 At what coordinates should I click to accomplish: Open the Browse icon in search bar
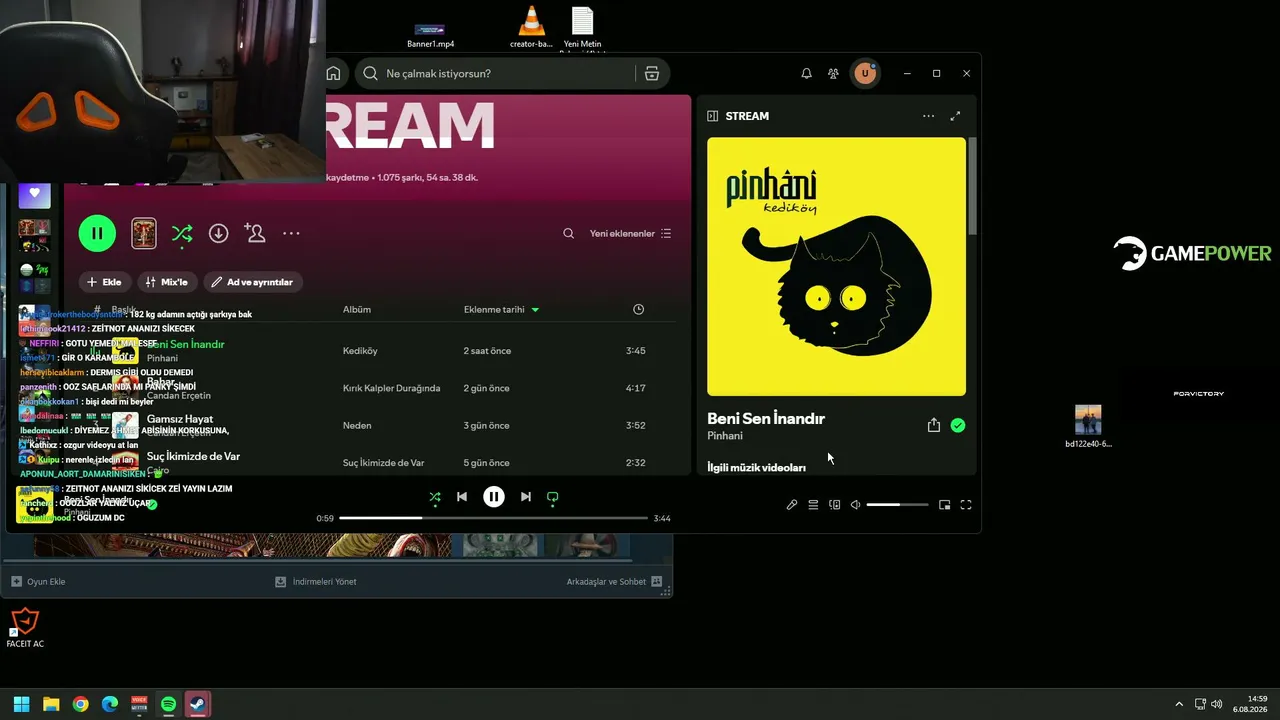point(652,73)
